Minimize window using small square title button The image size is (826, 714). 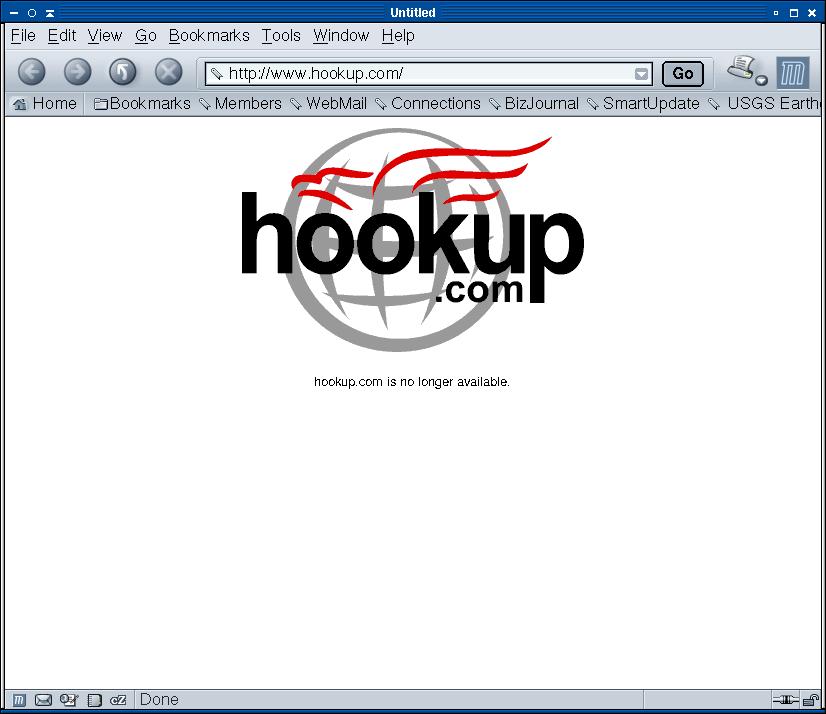[x=776, y=13]
